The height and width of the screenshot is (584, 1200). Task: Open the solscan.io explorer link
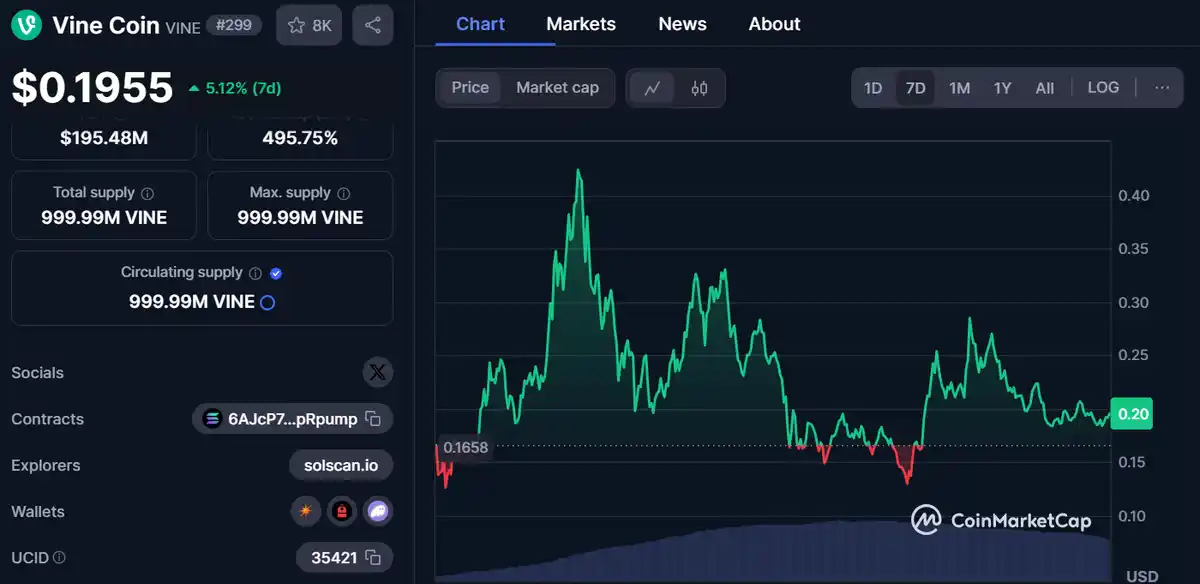341,465
